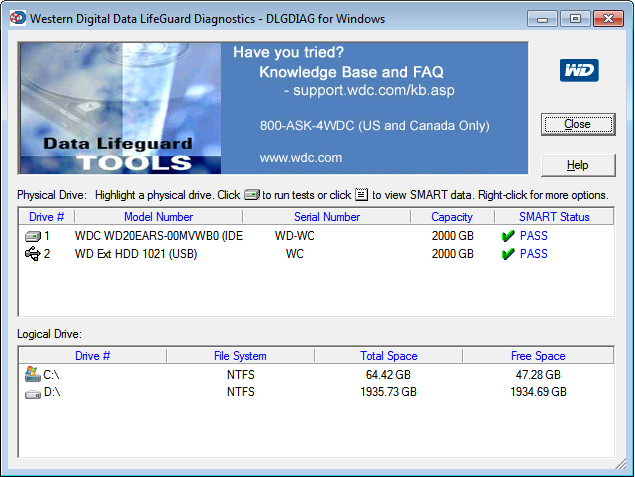Select the USB drive 2 icon
635x477 pixels.
(x=33, y=254)
